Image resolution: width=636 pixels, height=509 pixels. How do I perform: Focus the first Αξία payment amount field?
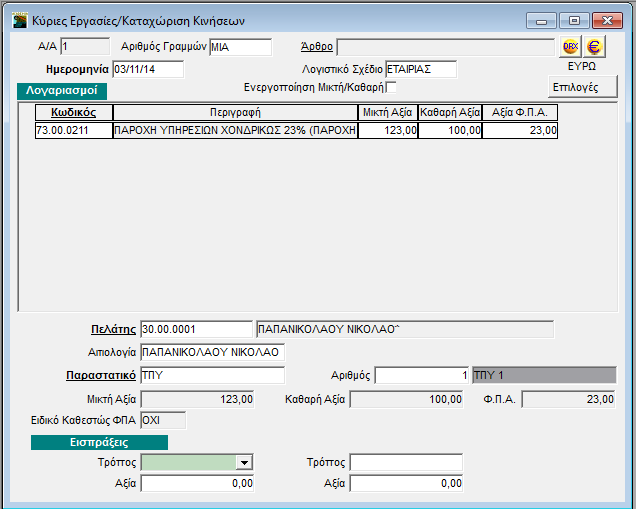click(x=197, y=483)
